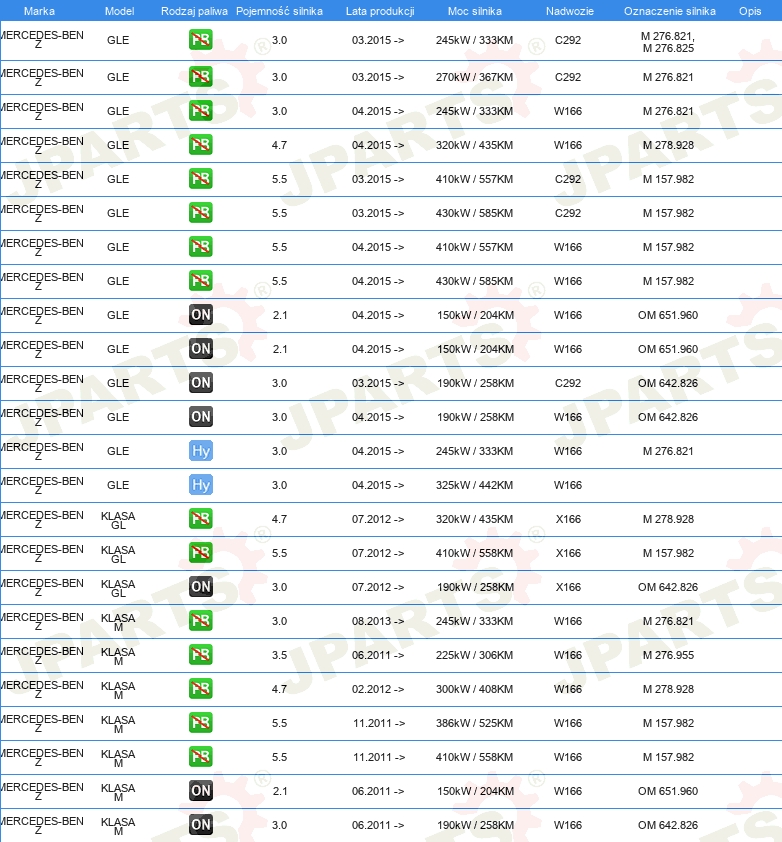Click the 3.5 engine capacity cell
The width and height of the screenshot is (782, 842).
click(279, 655)
